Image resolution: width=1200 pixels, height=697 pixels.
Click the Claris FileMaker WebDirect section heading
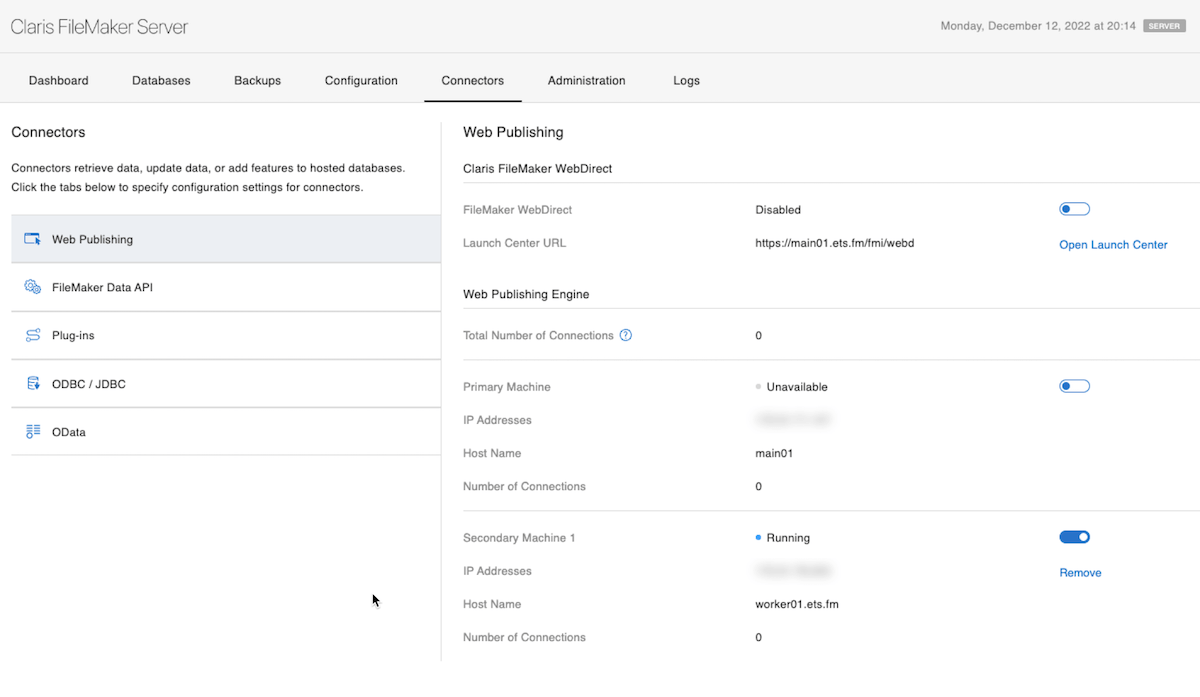538,168
